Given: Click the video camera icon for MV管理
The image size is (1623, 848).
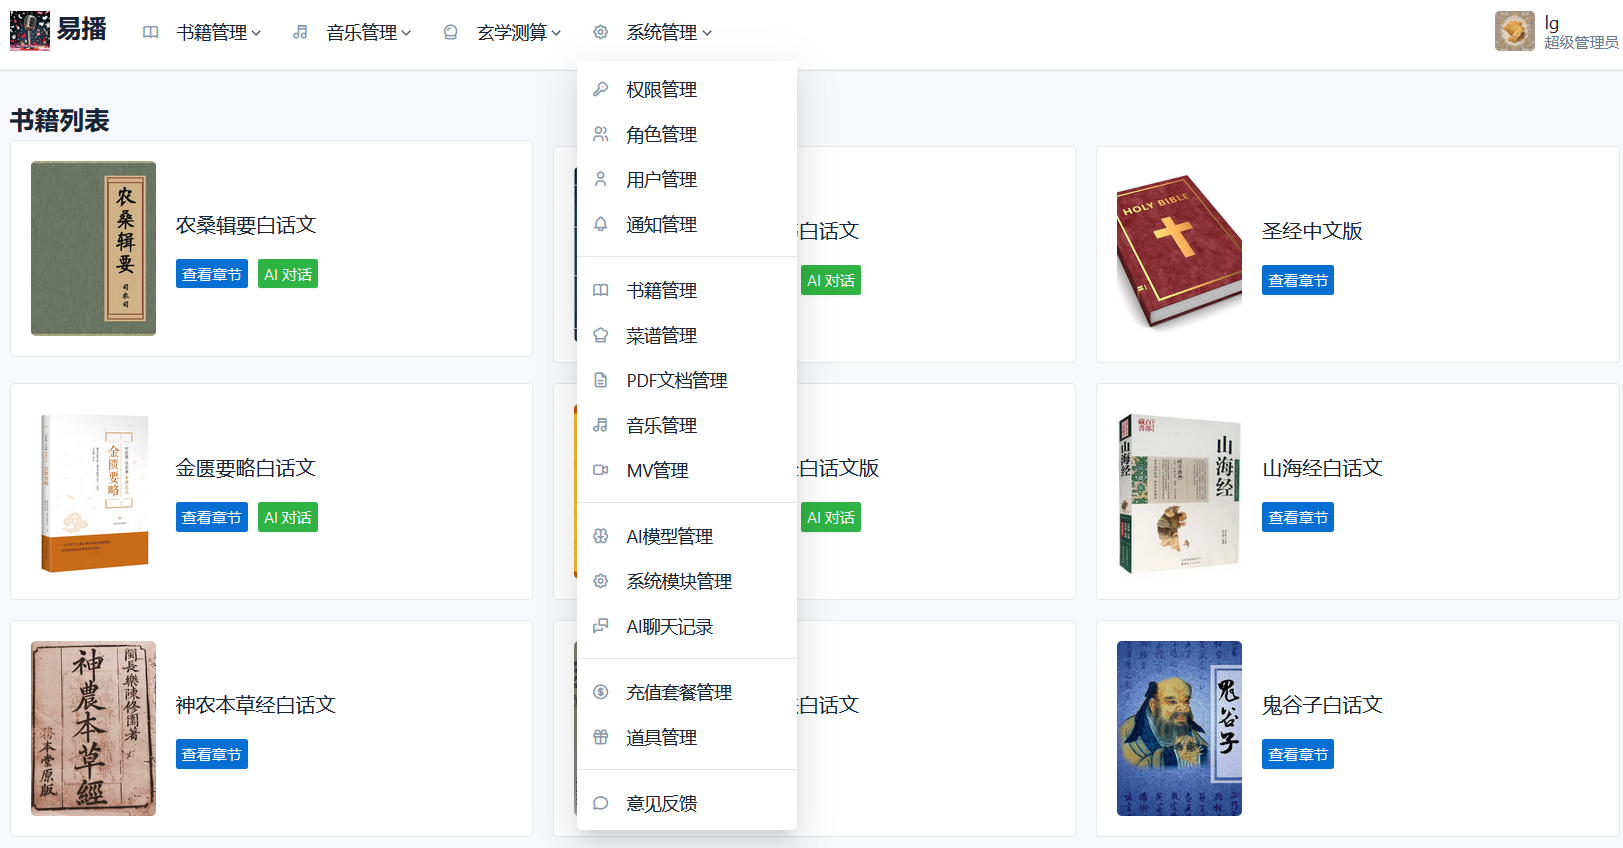Looking at the screenshot, I should click(600, 470).
